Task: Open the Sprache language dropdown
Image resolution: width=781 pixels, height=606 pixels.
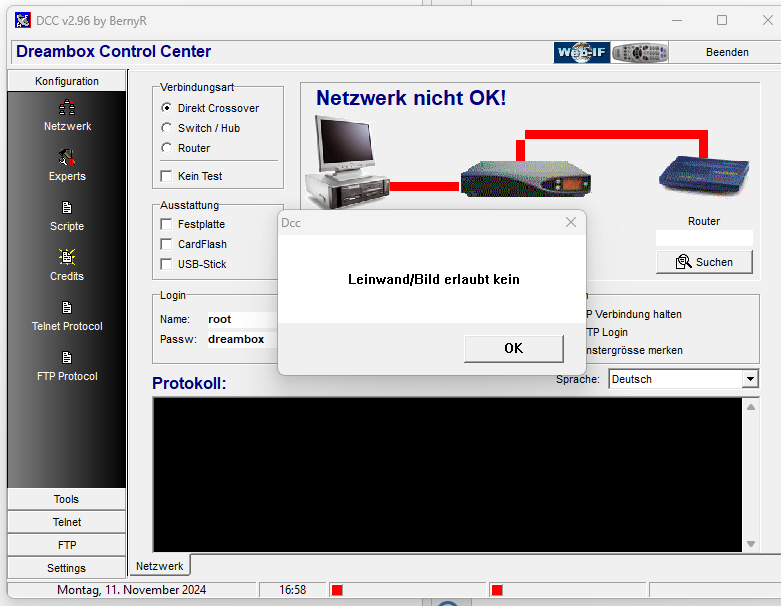Action: pos(750,379)
